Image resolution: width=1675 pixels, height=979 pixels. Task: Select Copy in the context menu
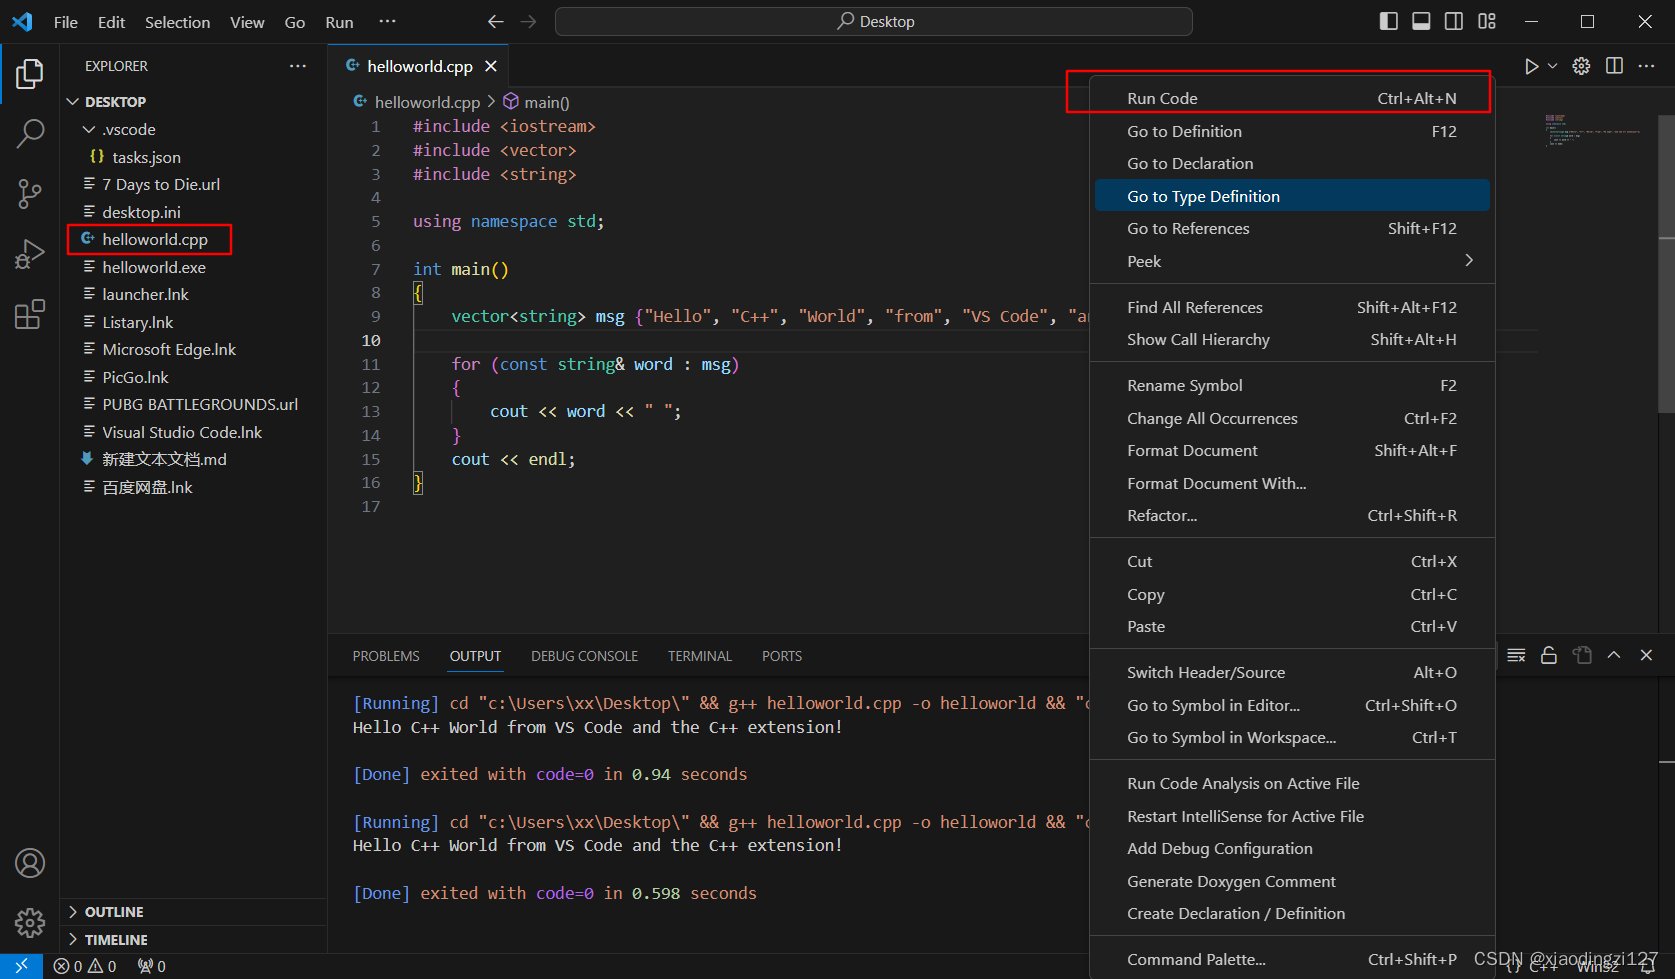1292,594
